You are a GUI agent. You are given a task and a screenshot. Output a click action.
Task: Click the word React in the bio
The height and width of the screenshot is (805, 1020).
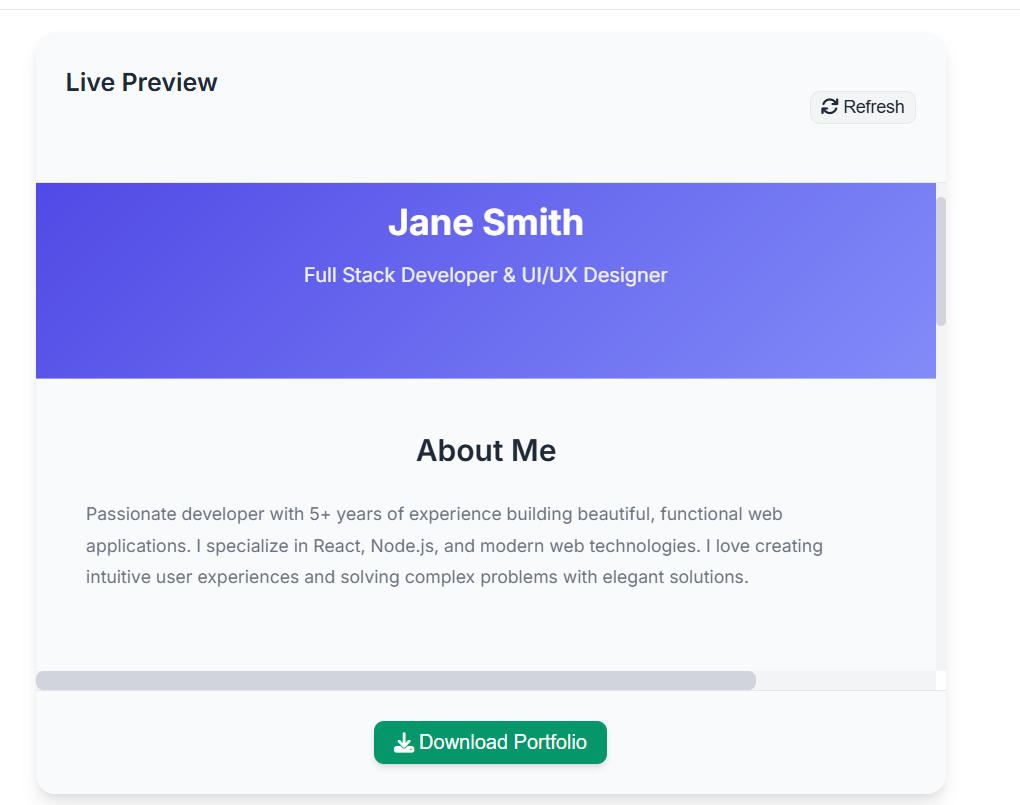click(x=337, y=546)
